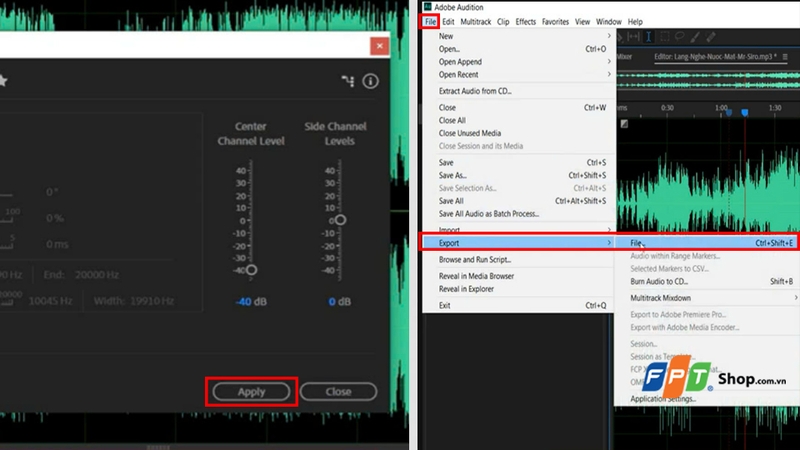Select the Slip tool in toolbar
This screenshot has height=450, width=800.
633,37
